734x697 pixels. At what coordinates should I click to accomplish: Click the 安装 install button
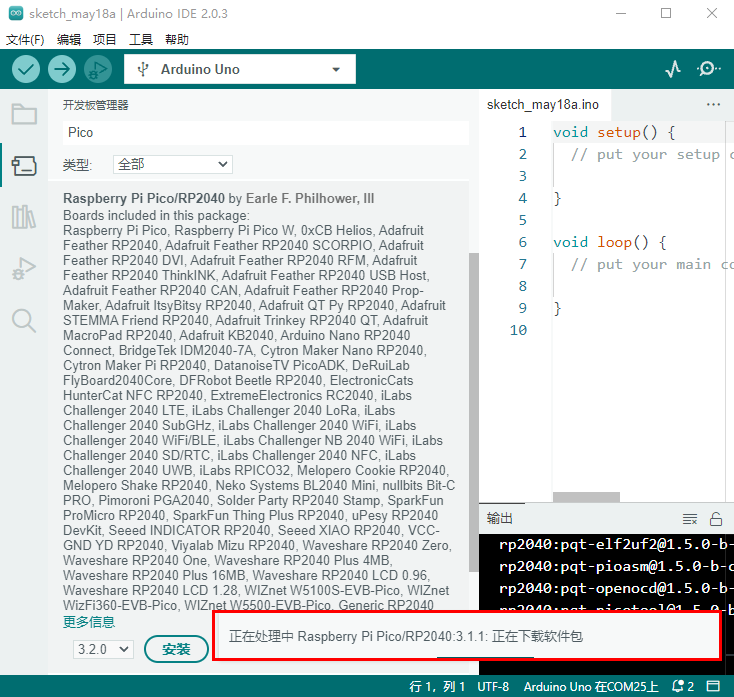click(x=176, y=649)
